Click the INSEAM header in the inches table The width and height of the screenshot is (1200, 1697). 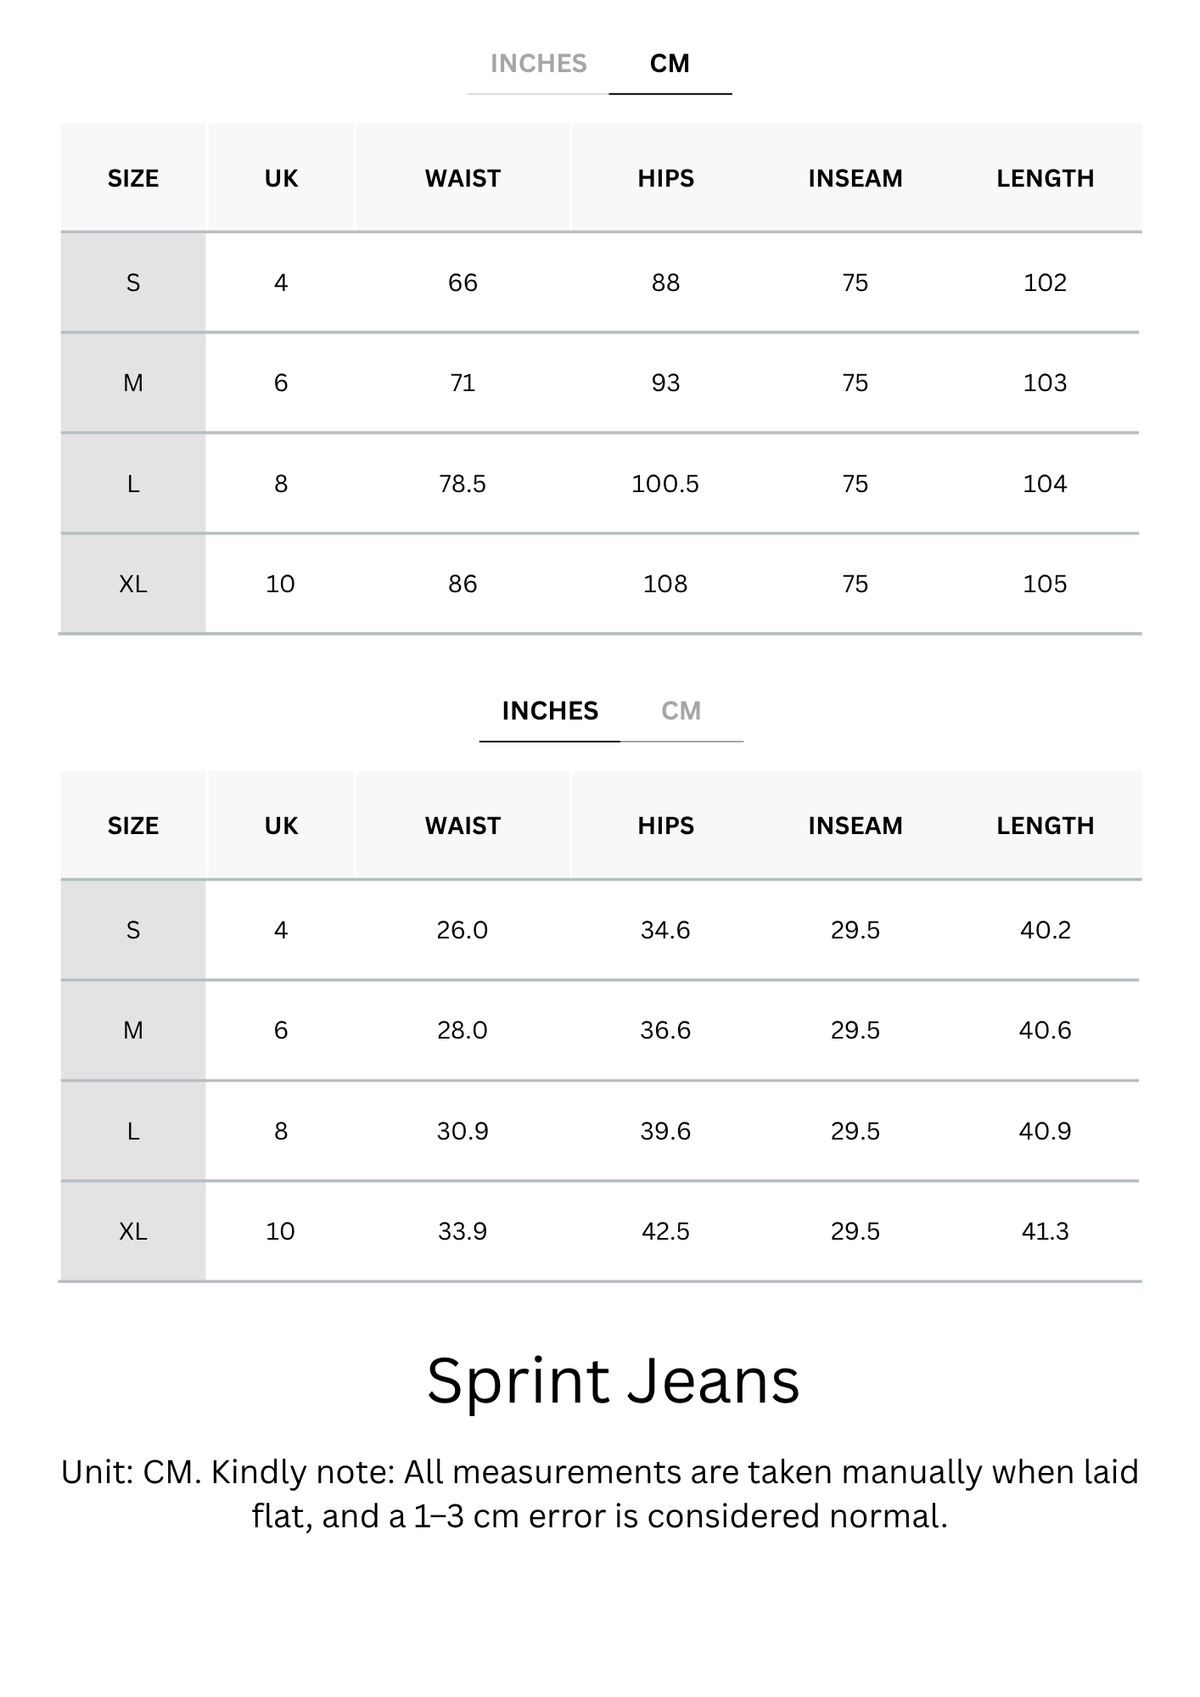pos(855,826)
